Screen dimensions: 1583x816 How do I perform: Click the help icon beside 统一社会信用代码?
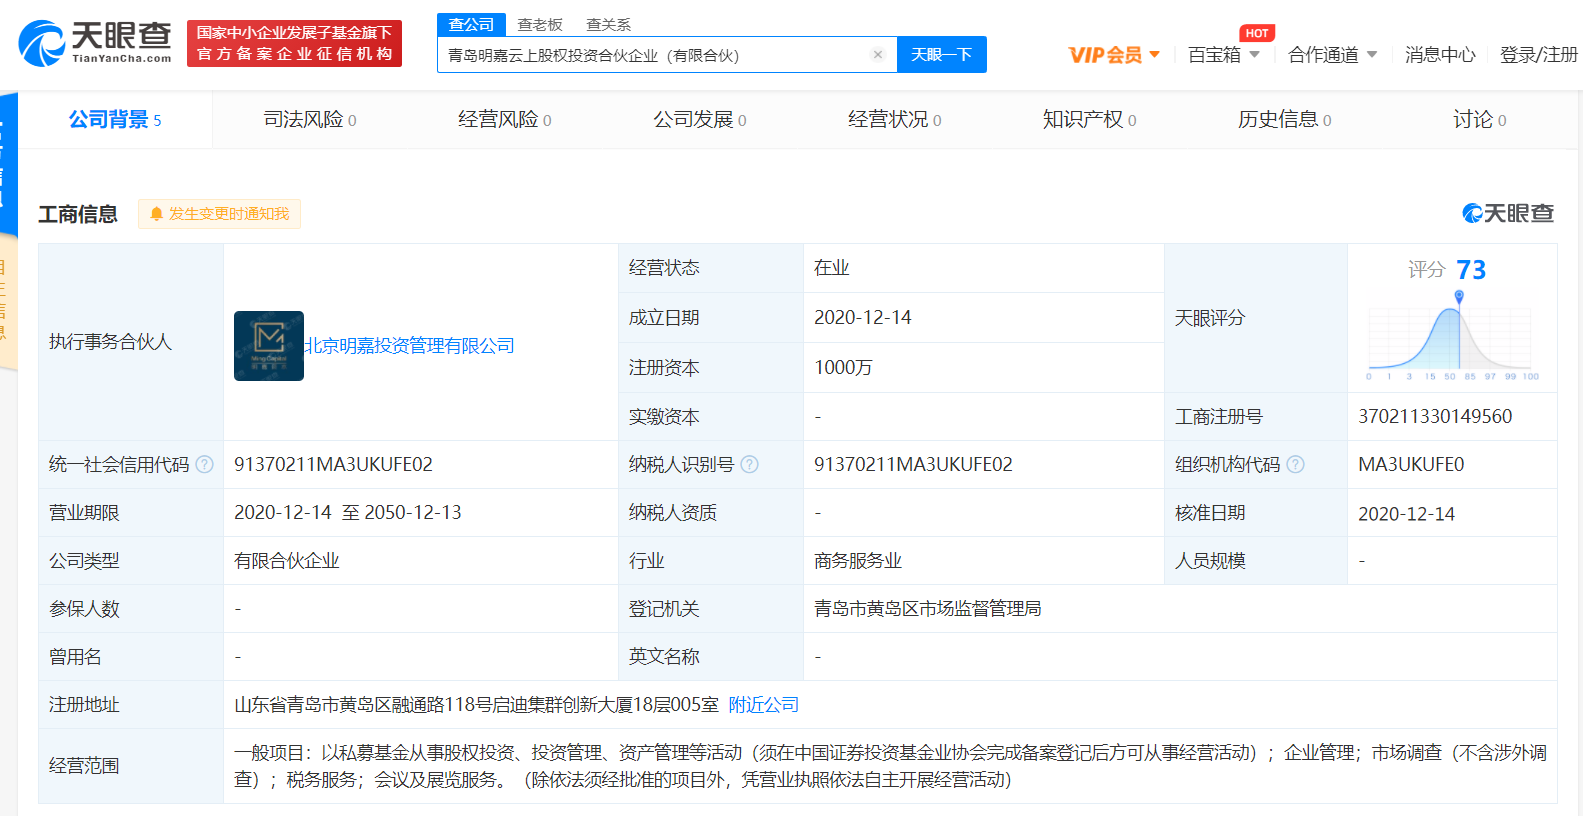click(x=205, y=464)
